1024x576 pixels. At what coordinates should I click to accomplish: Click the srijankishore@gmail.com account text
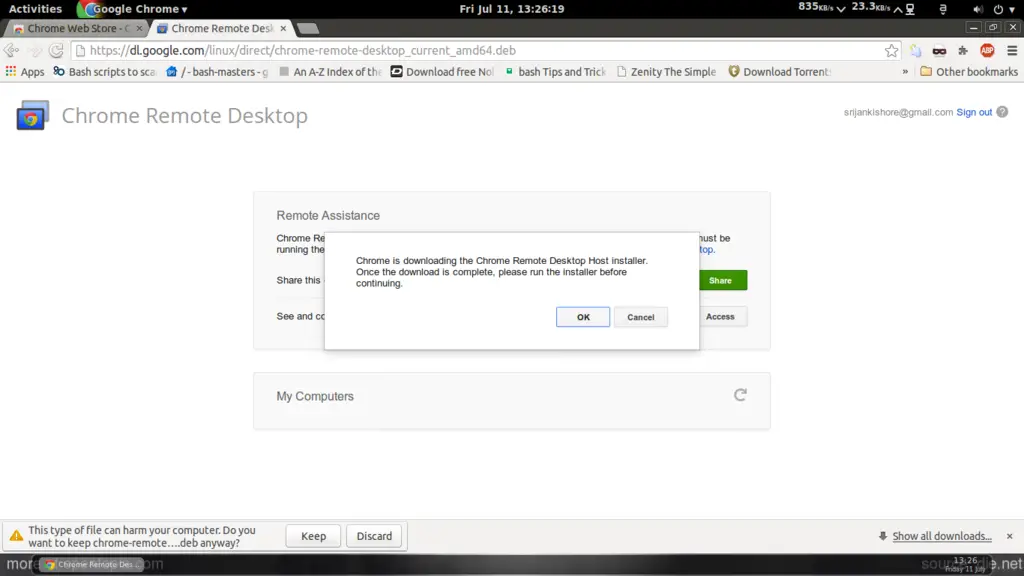click(x=898, y=112)
